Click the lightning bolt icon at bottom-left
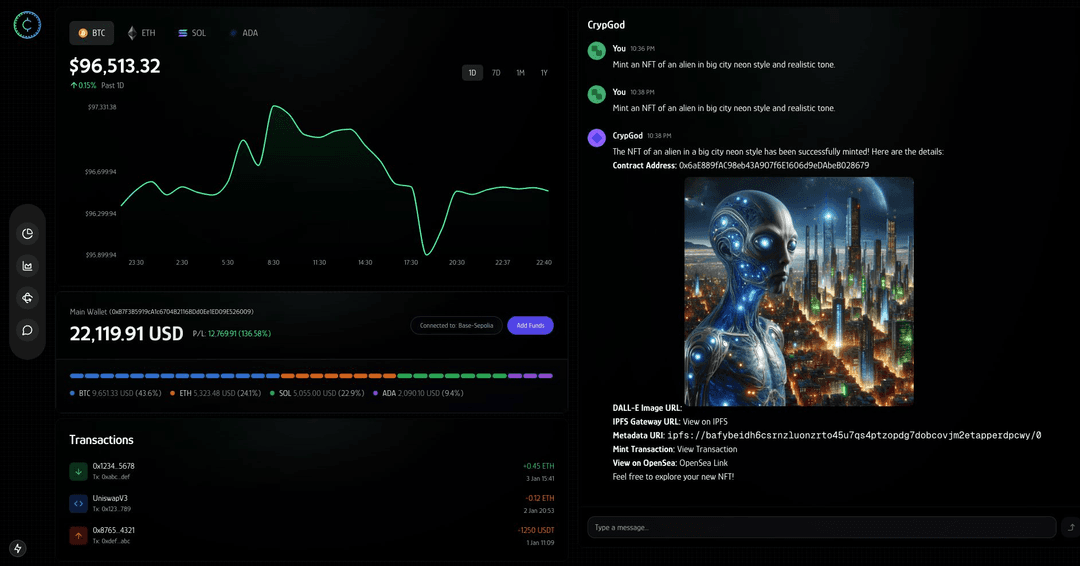Screen dimensions: 1080x566 pos(18,548)
